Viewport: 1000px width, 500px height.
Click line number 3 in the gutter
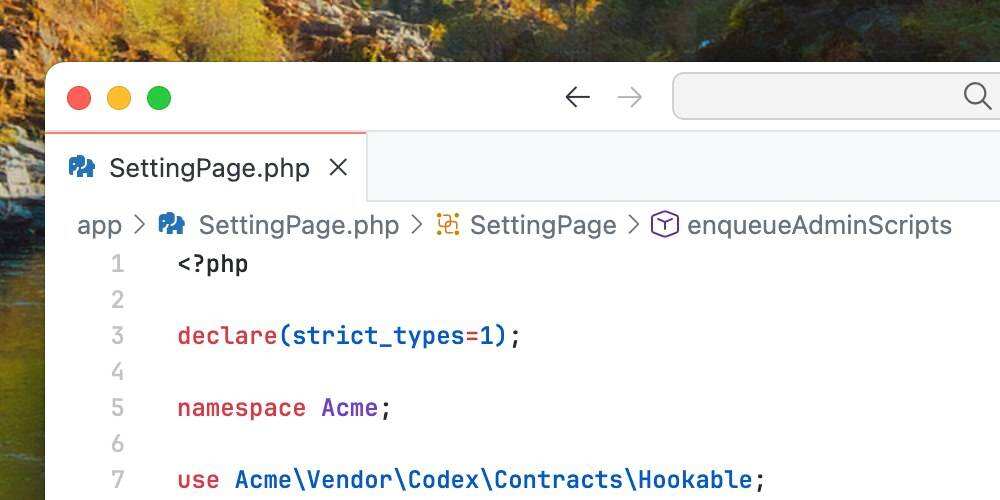[x=117, y=336]
